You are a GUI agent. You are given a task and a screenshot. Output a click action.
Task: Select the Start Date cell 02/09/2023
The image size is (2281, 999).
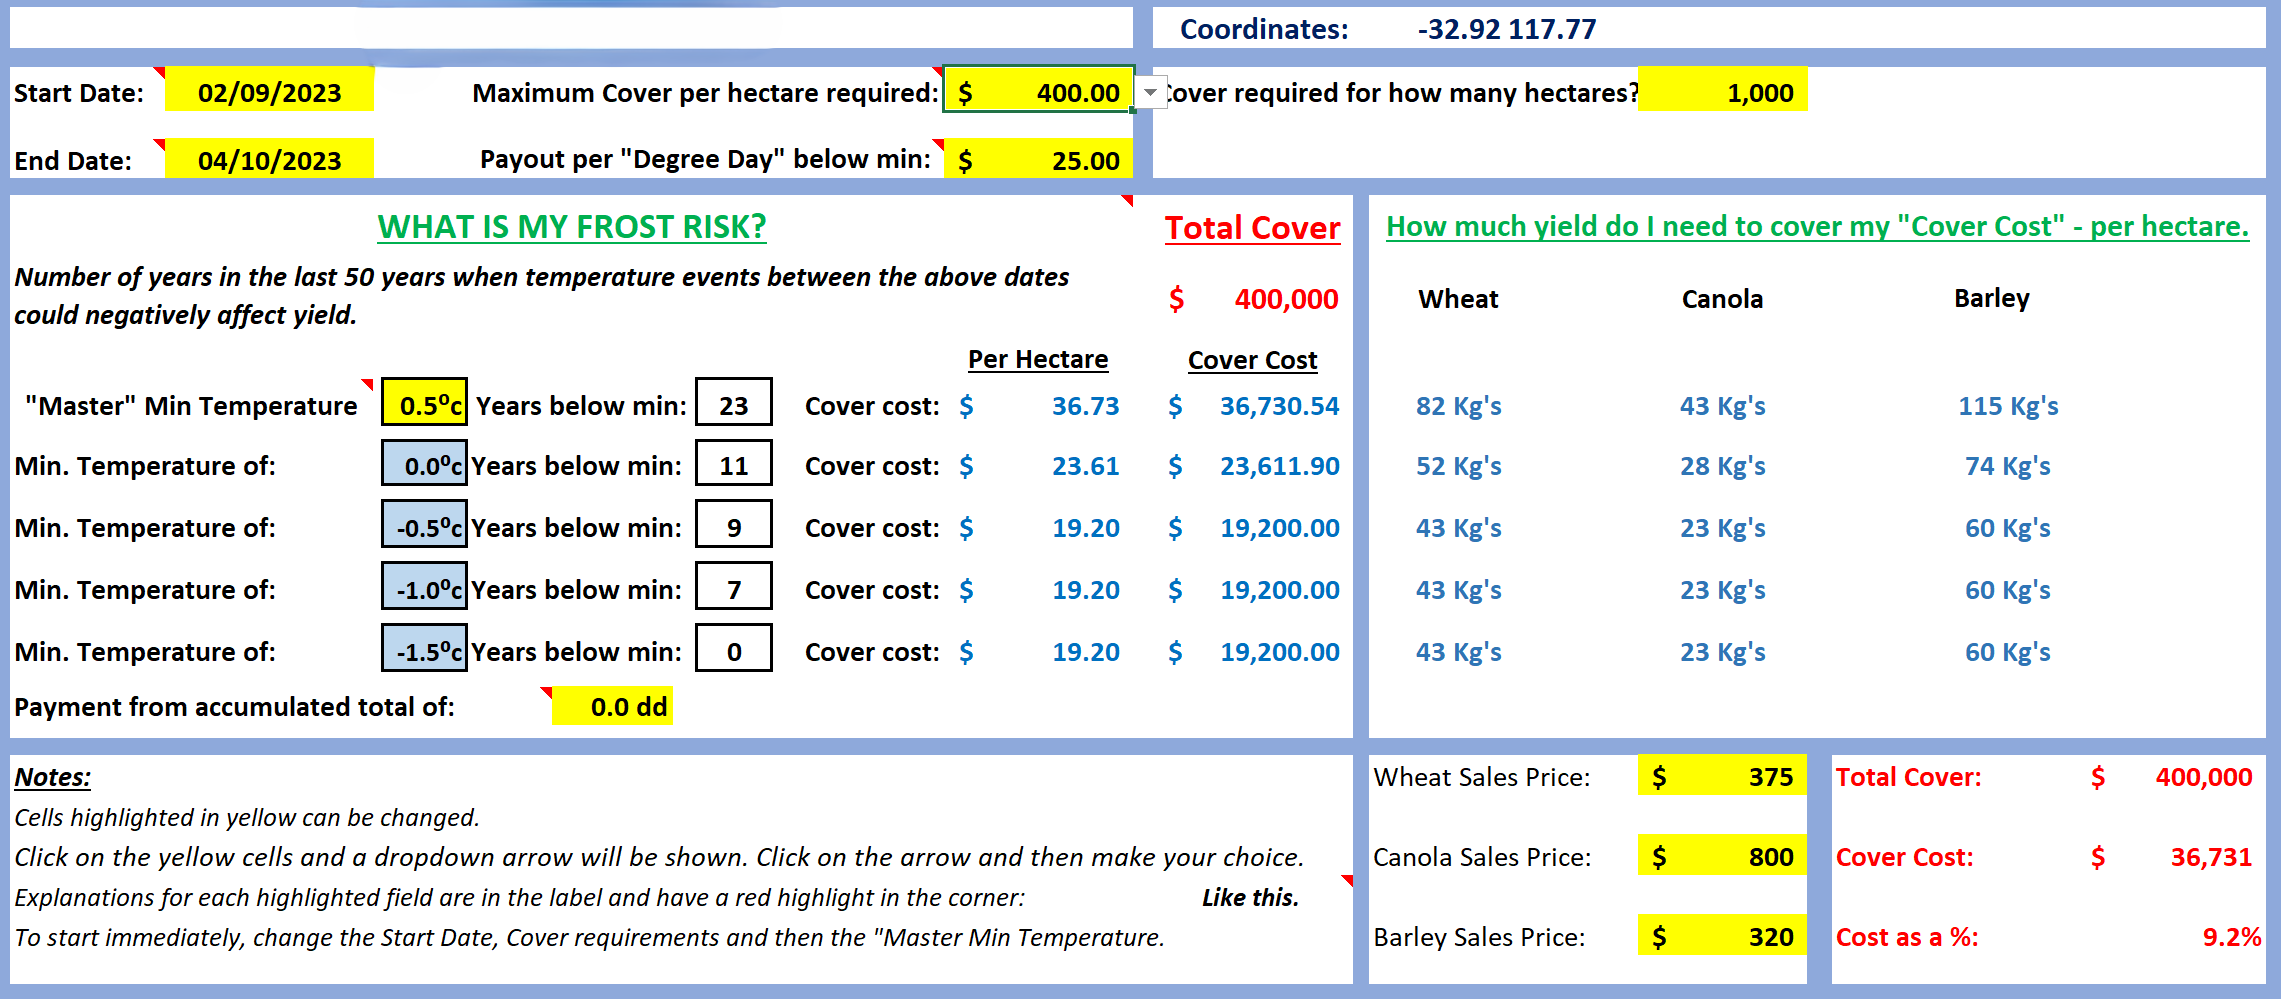pyautogui.click(x=269, y=93)
